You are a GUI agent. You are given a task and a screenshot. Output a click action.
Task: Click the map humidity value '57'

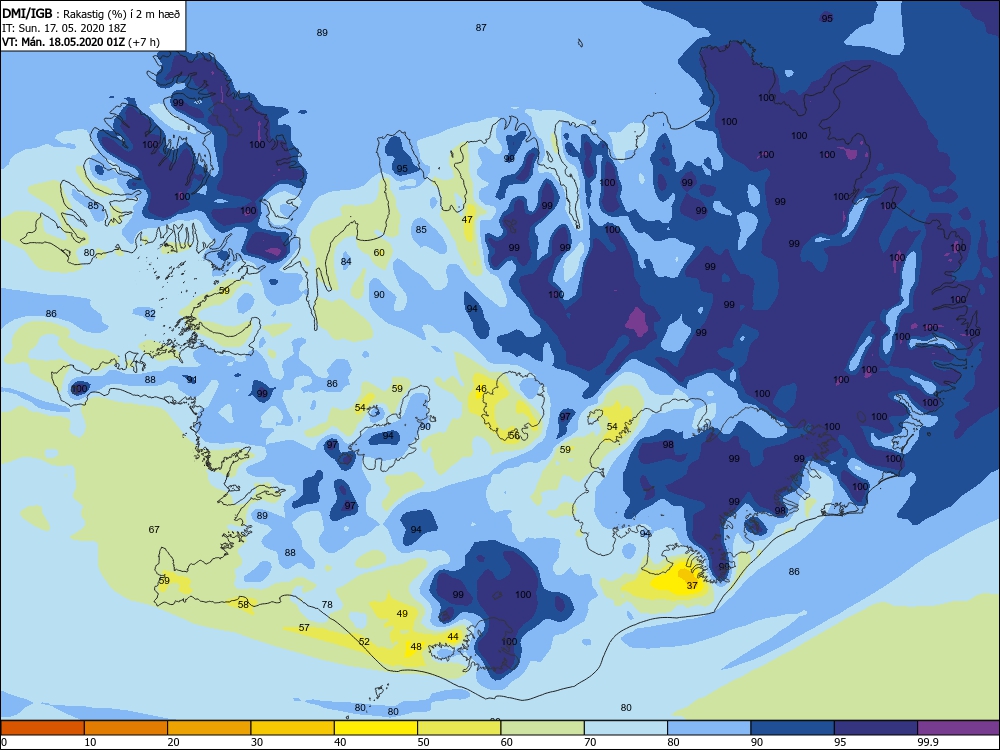tap(304, 628)
